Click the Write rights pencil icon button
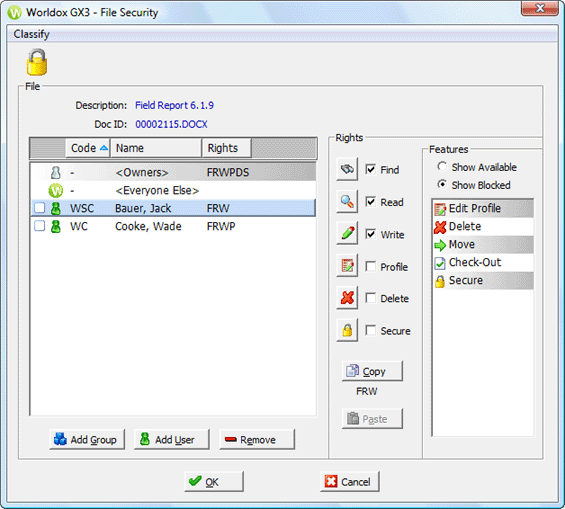Image resolution: width=565 pixels, height=509 pixels. 347,233
